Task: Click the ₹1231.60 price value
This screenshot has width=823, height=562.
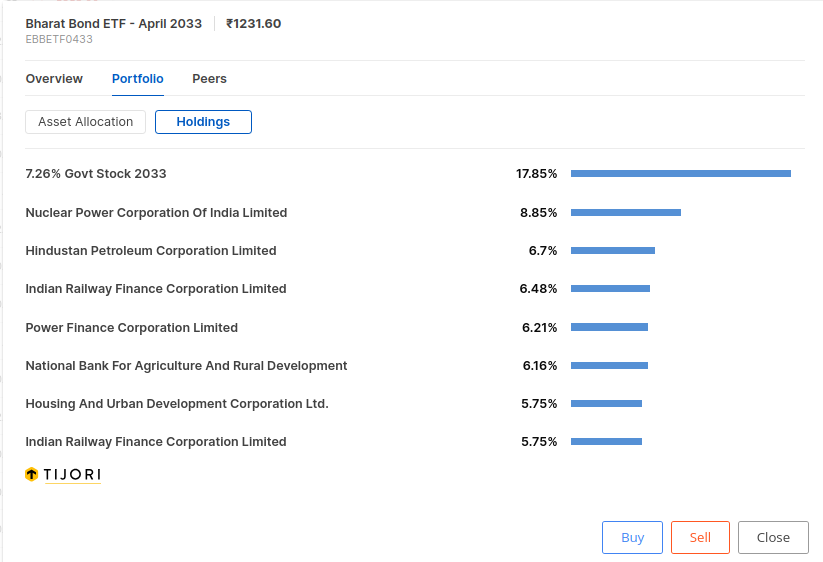Action: pyautogui.click(x=254, y=24)
